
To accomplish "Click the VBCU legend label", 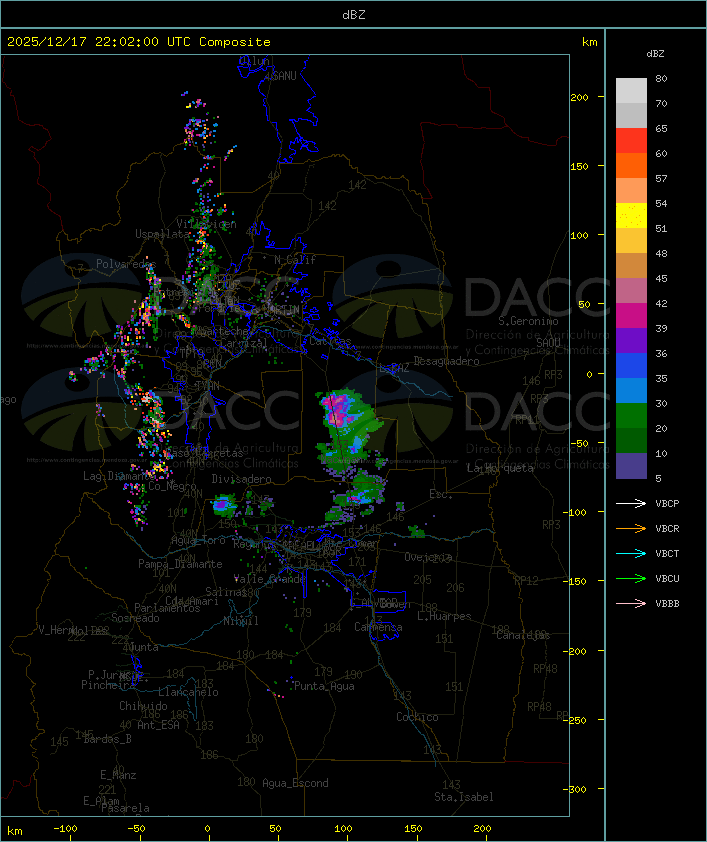I will (667, 579).
